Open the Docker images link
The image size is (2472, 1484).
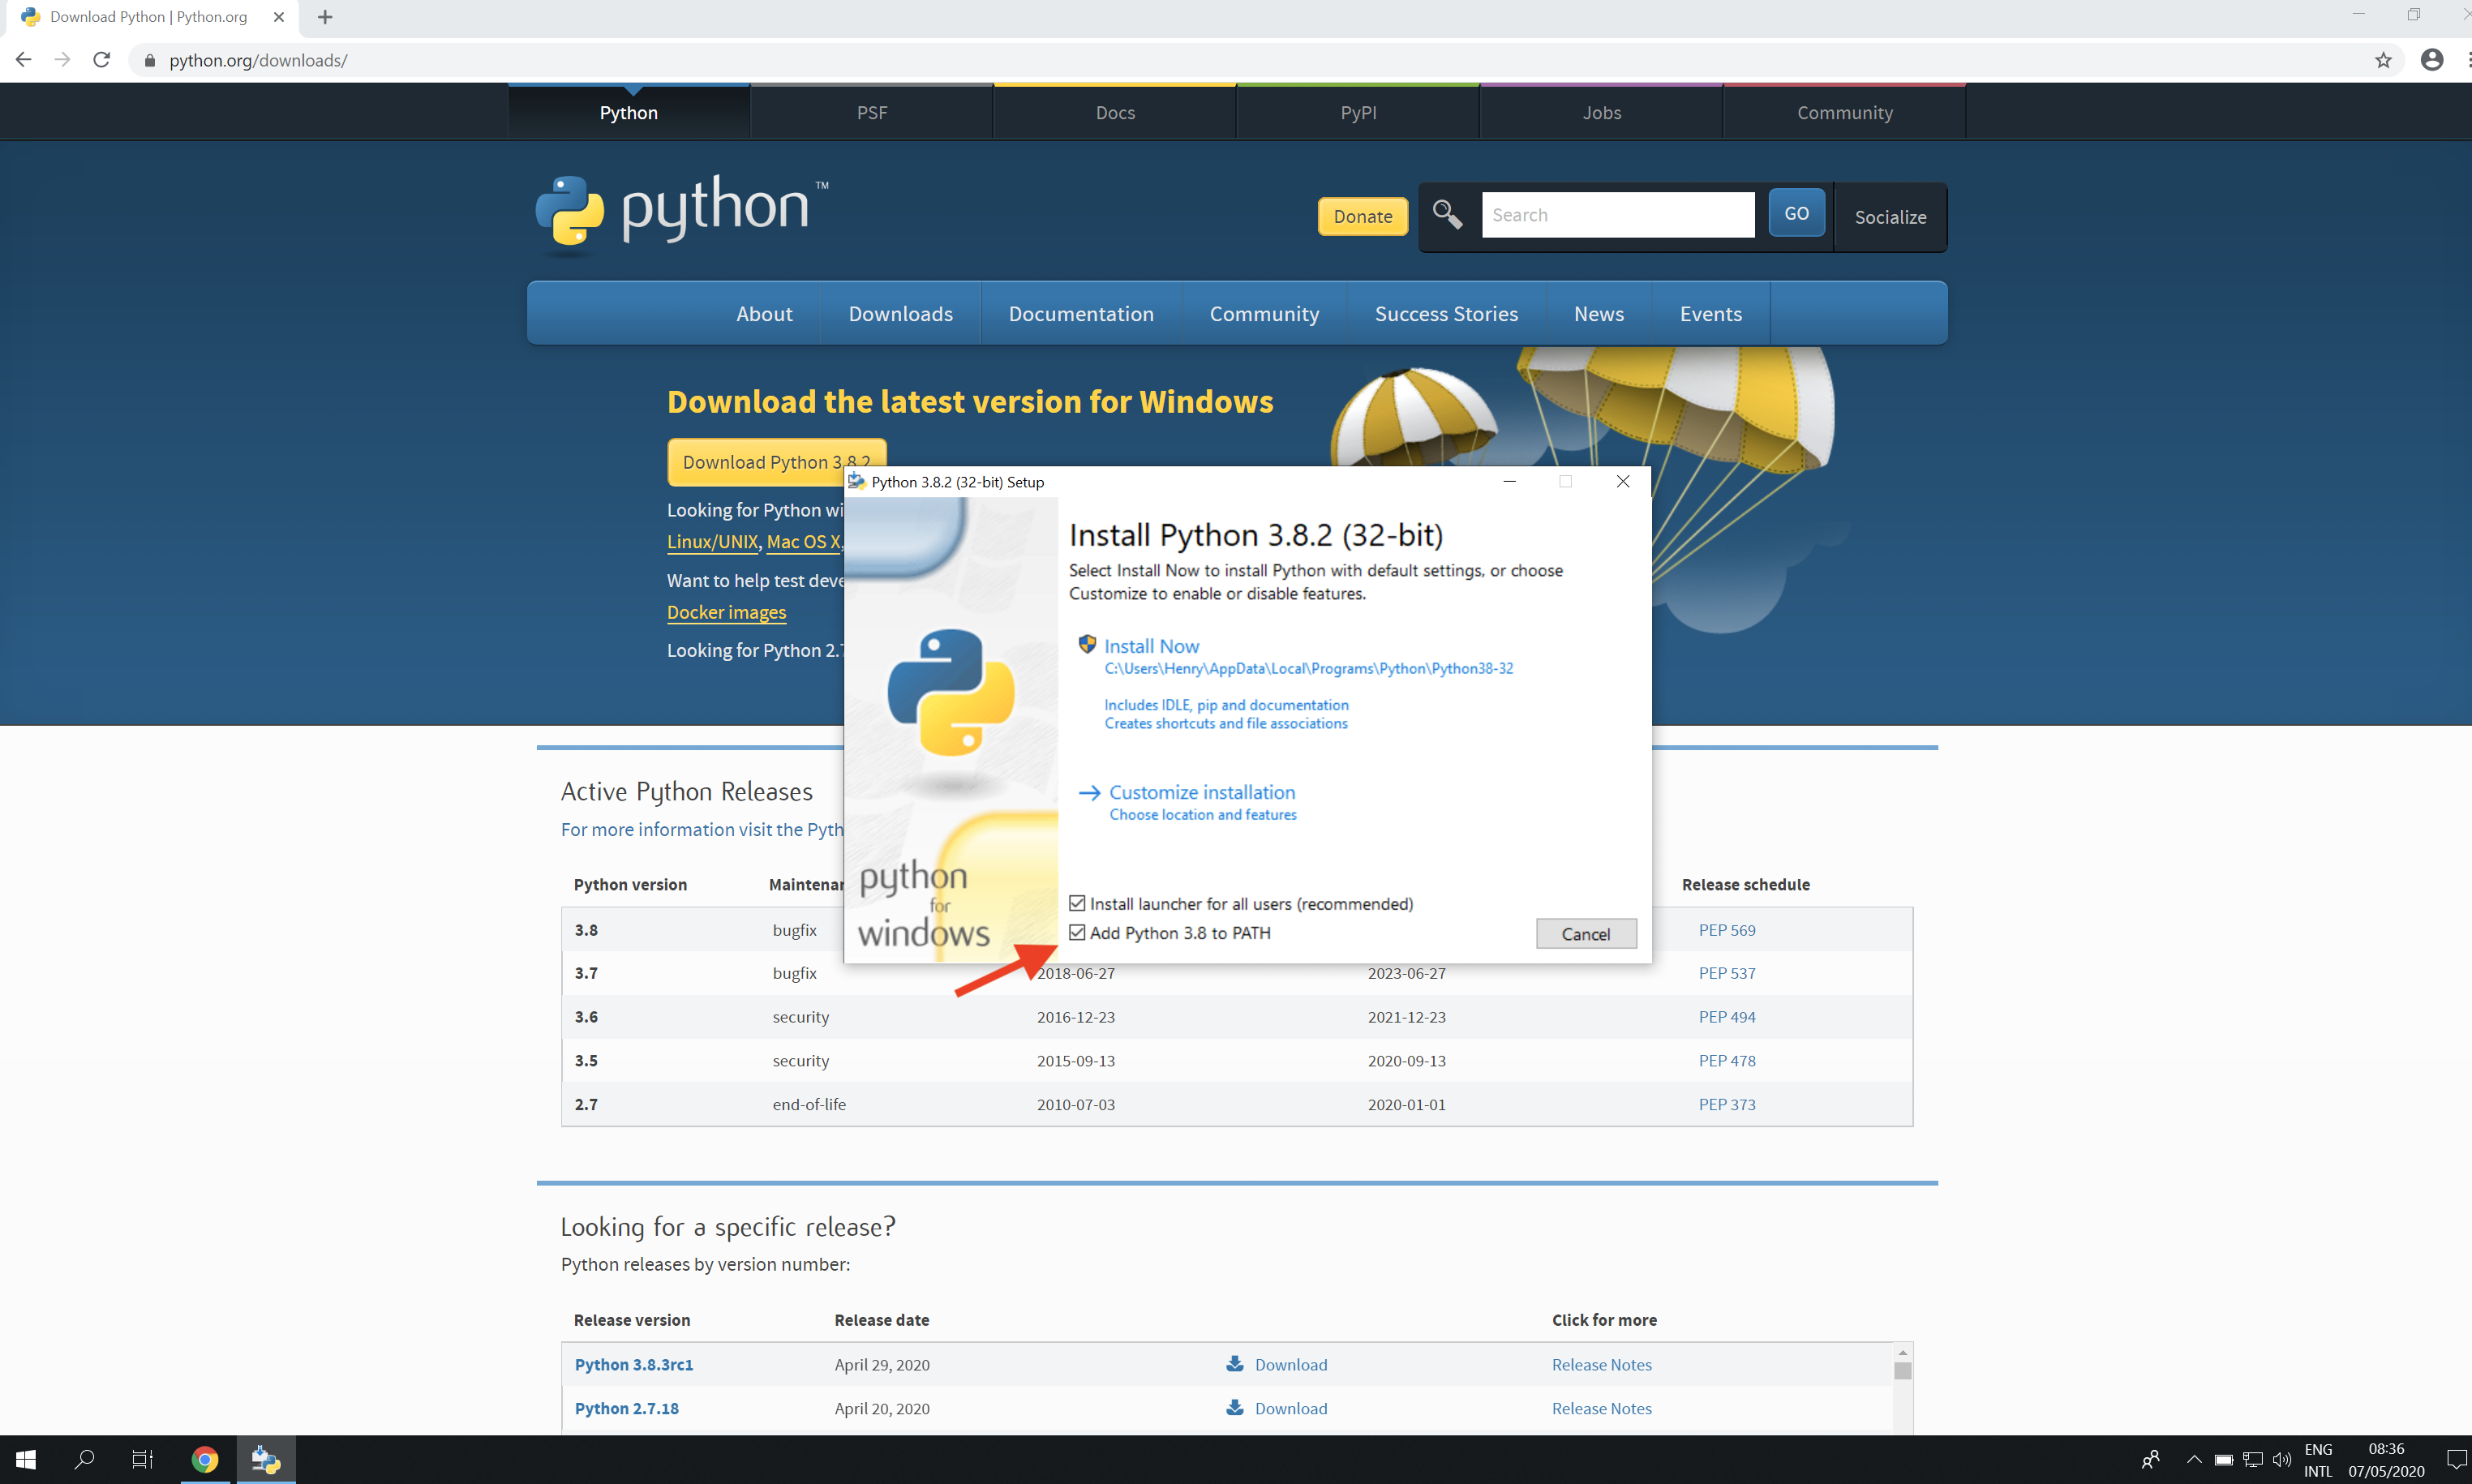726,612
